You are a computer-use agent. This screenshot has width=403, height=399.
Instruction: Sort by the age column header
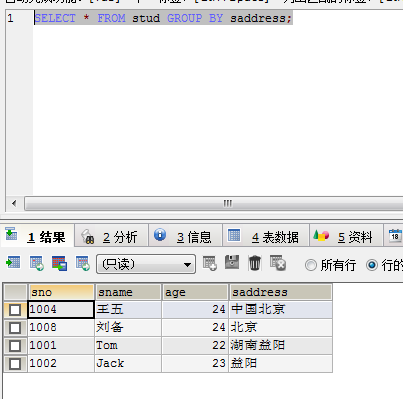click(x=195, y=292)
